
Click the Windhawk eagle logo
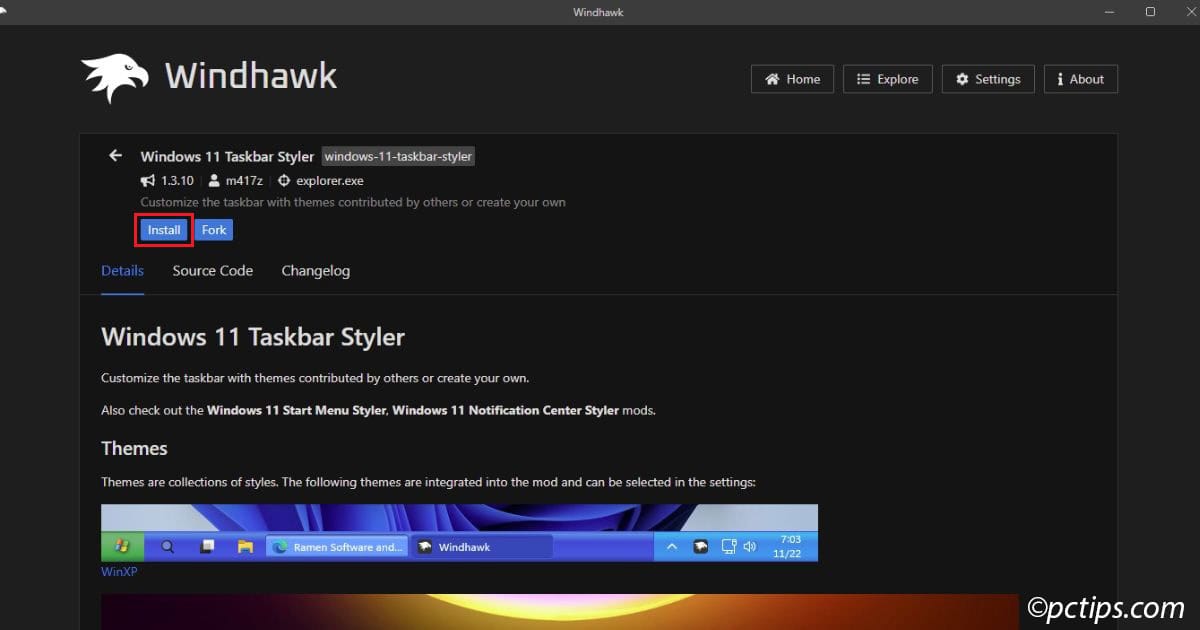click(115, 79)
